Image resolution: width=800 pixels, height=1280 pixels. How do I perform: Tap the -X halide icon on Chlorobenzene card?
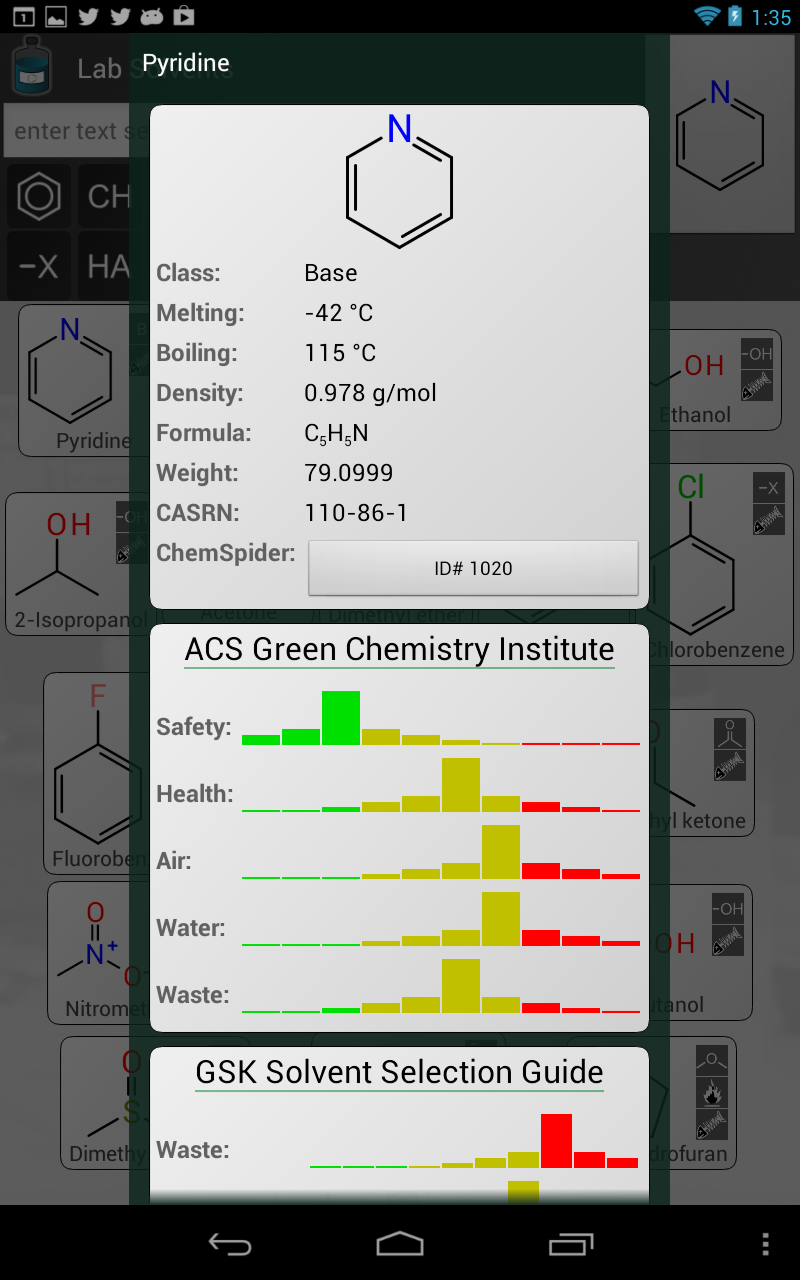pos(768,488)
